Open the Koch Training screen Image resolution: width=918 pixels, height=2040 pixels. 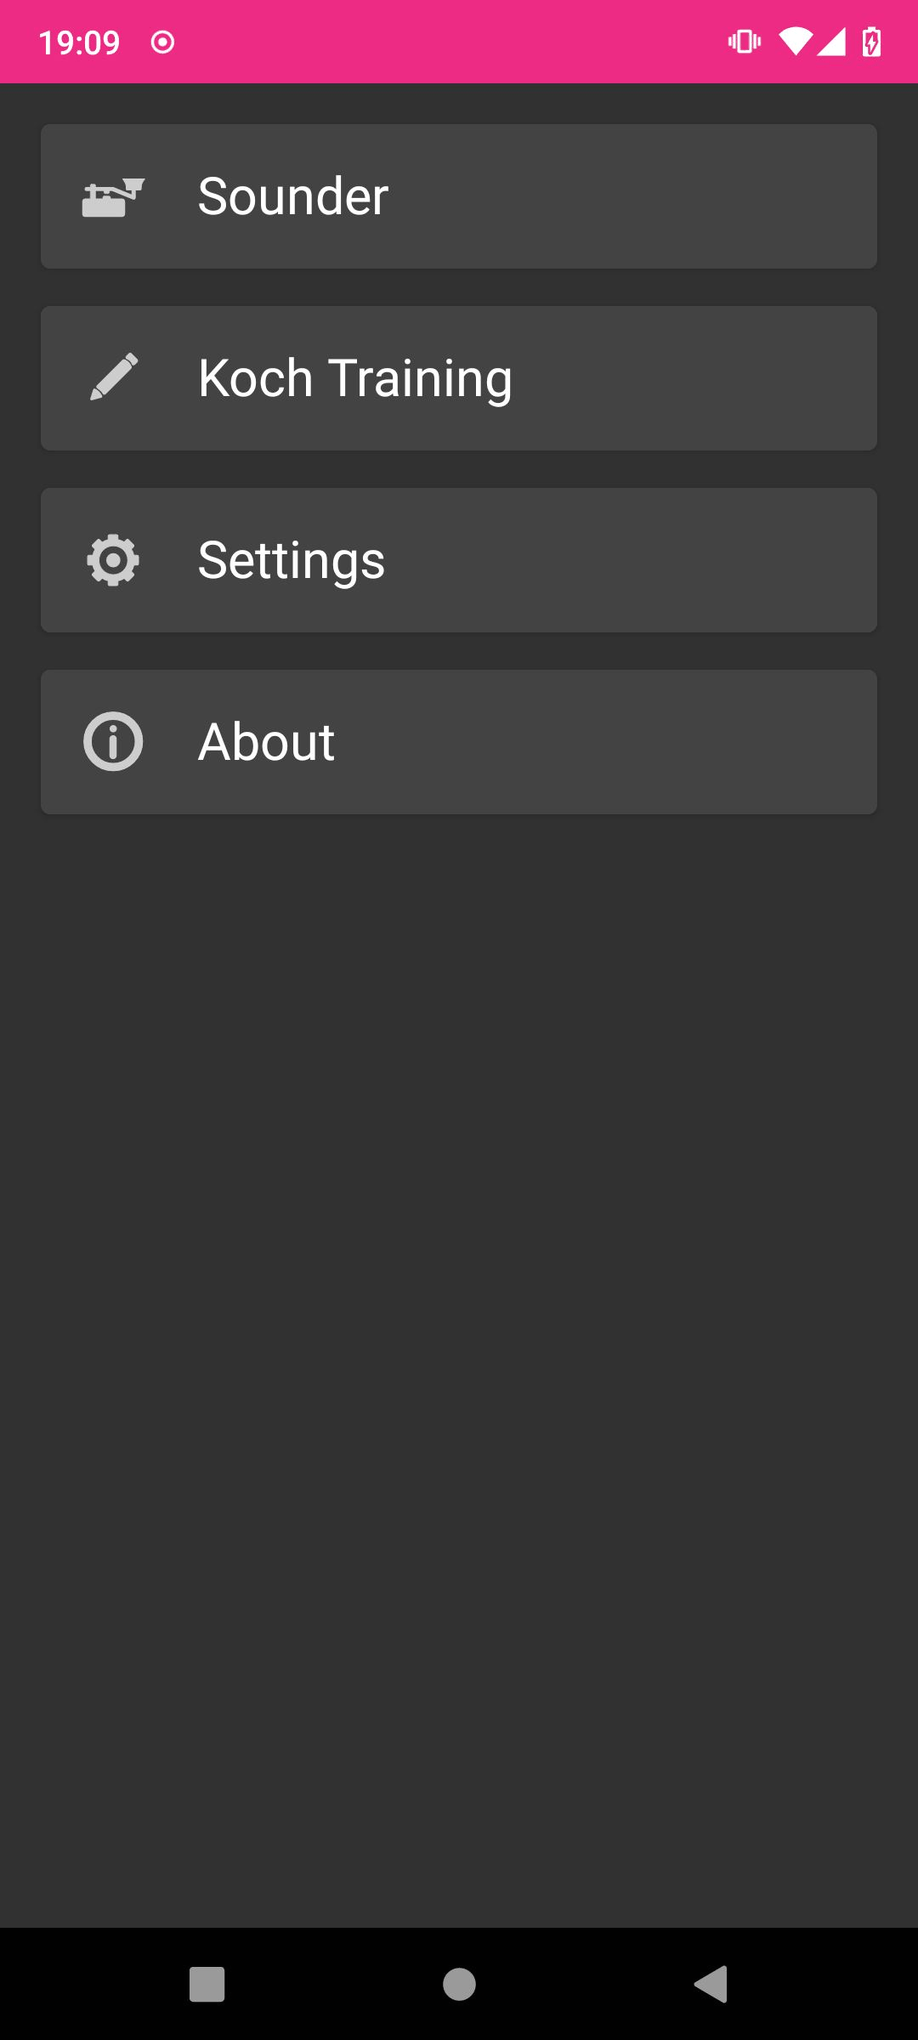(x=459, y=377)
